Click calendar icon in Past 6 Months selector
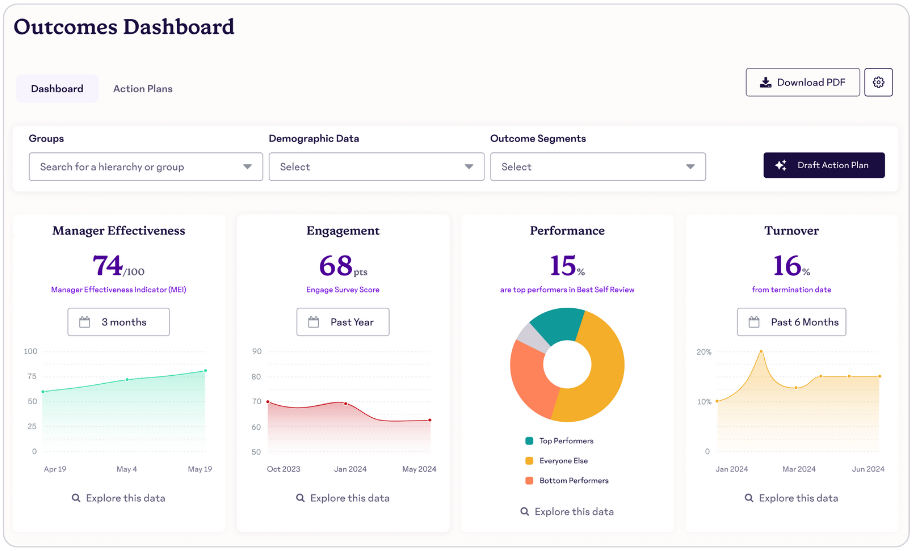The image size is (915, 551). coord(754,322)
